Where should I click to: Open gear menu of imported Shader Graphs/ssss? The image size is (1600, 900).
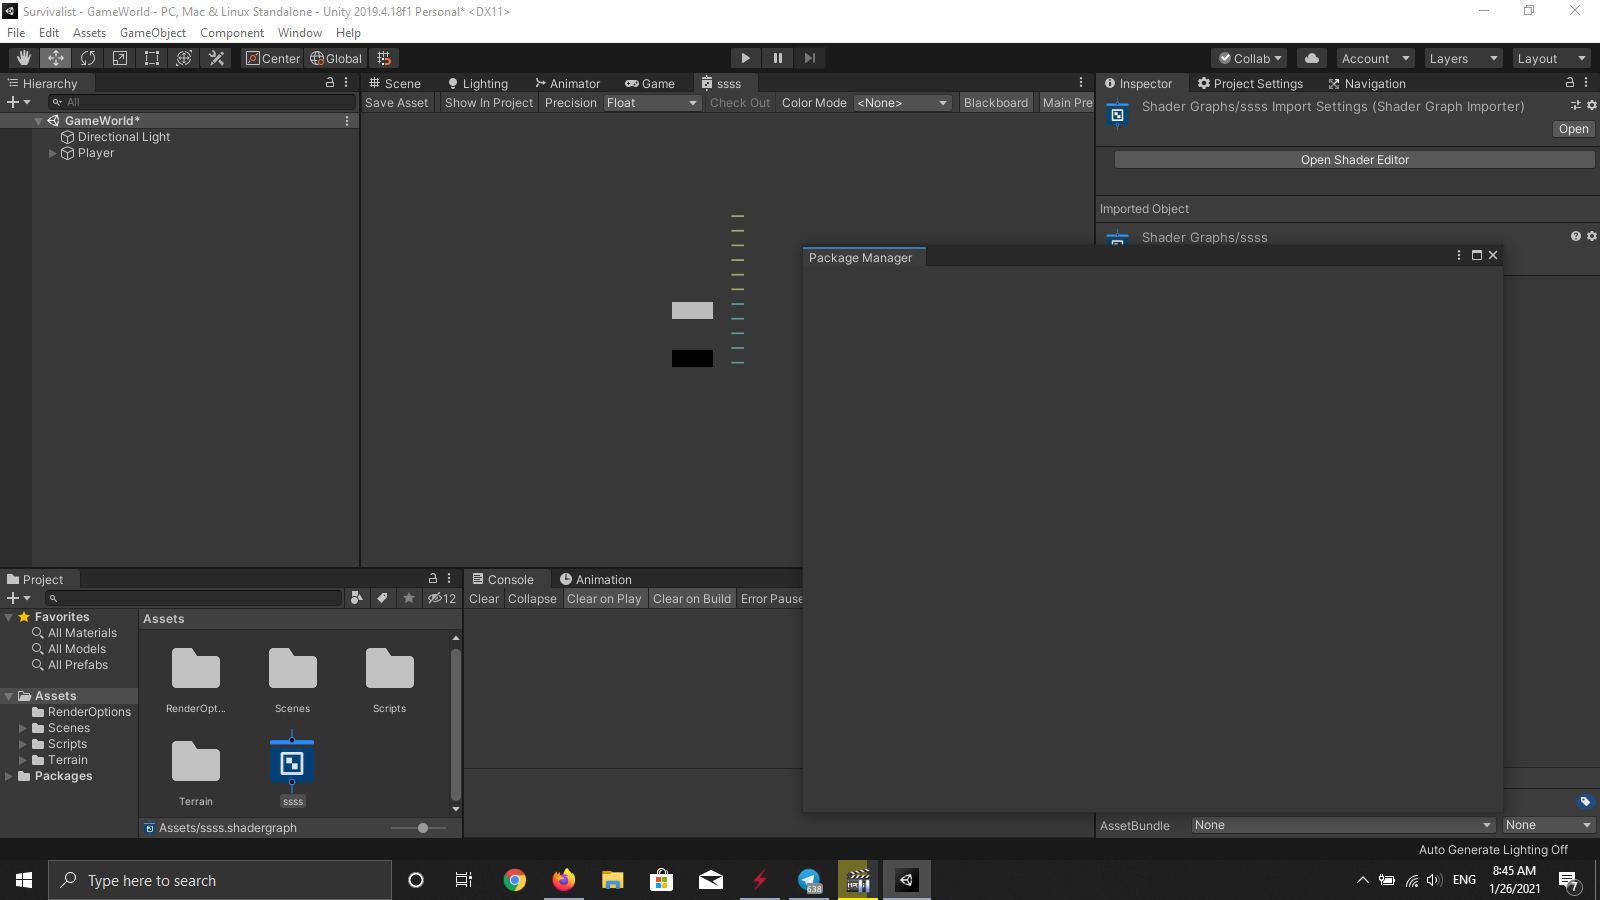tap(1592, 236)
